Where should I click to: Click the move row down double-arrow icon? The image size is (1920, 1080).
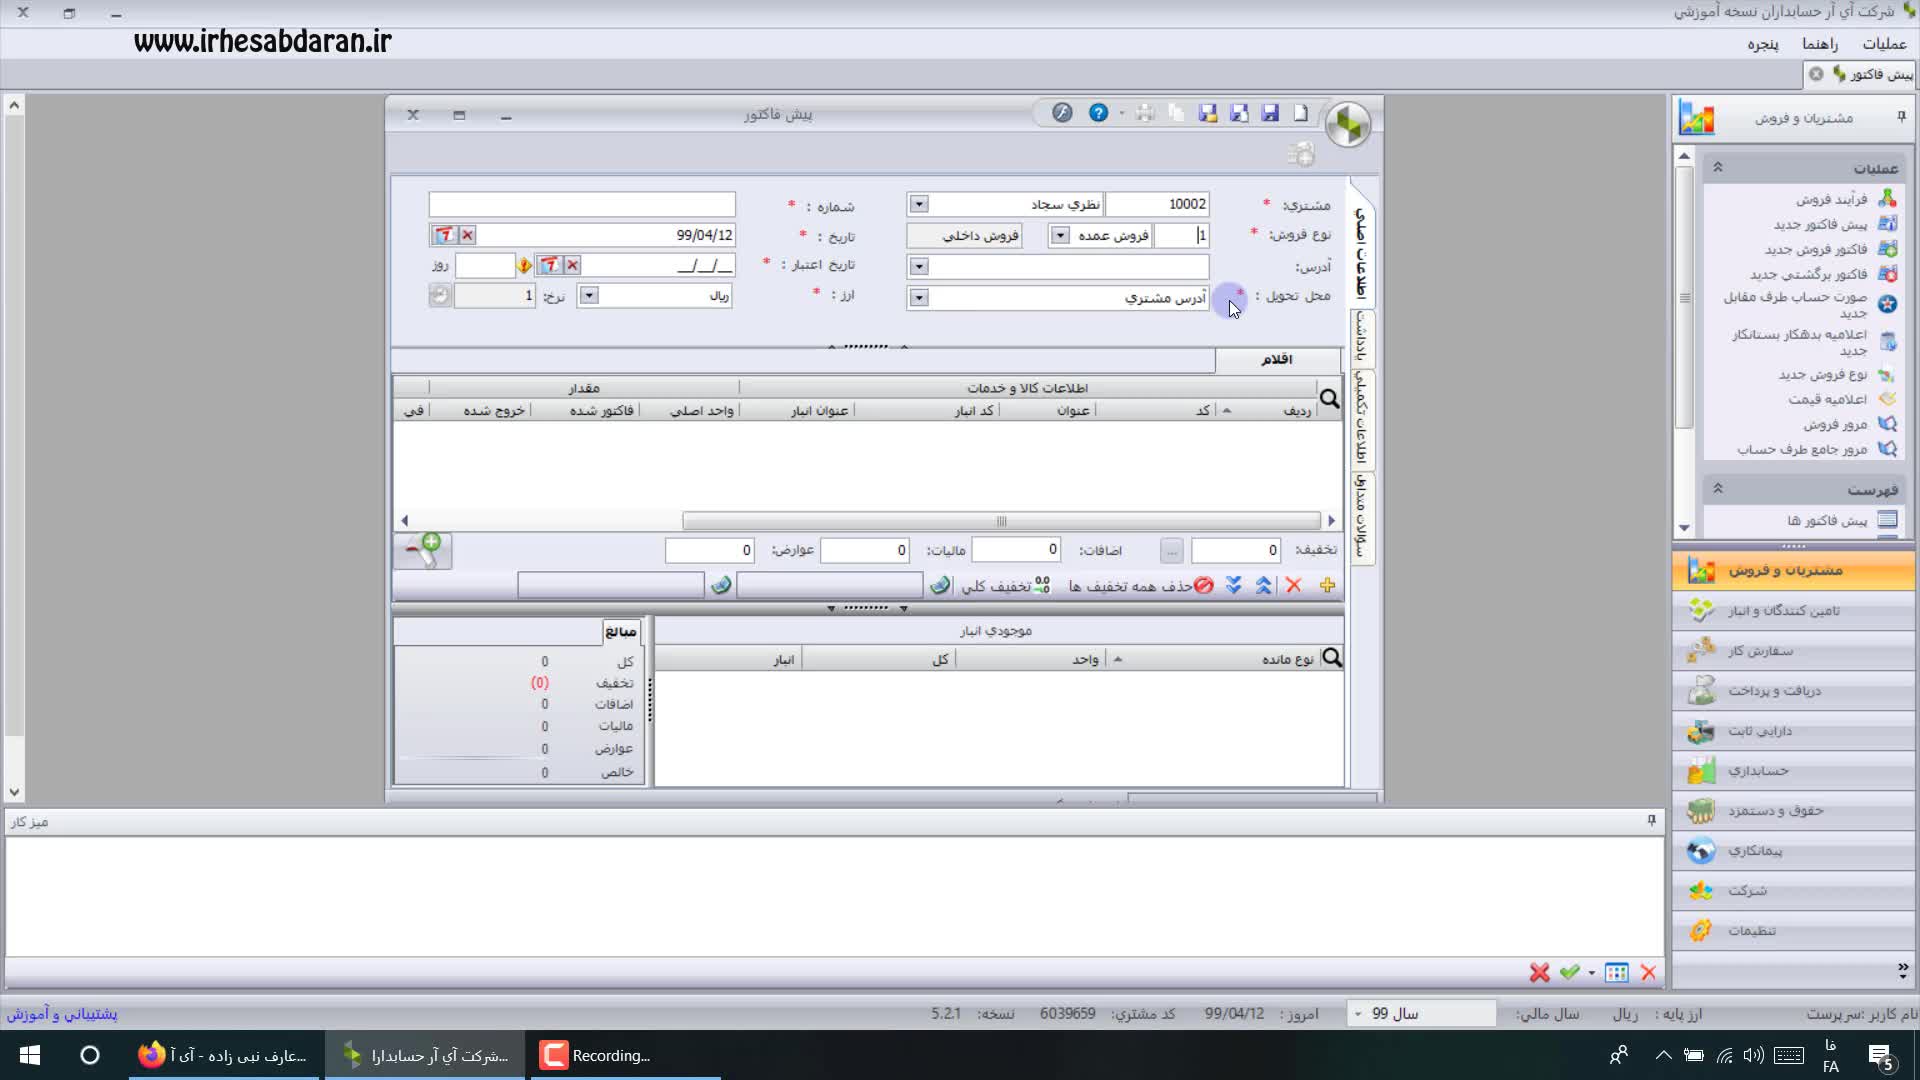1234,586
